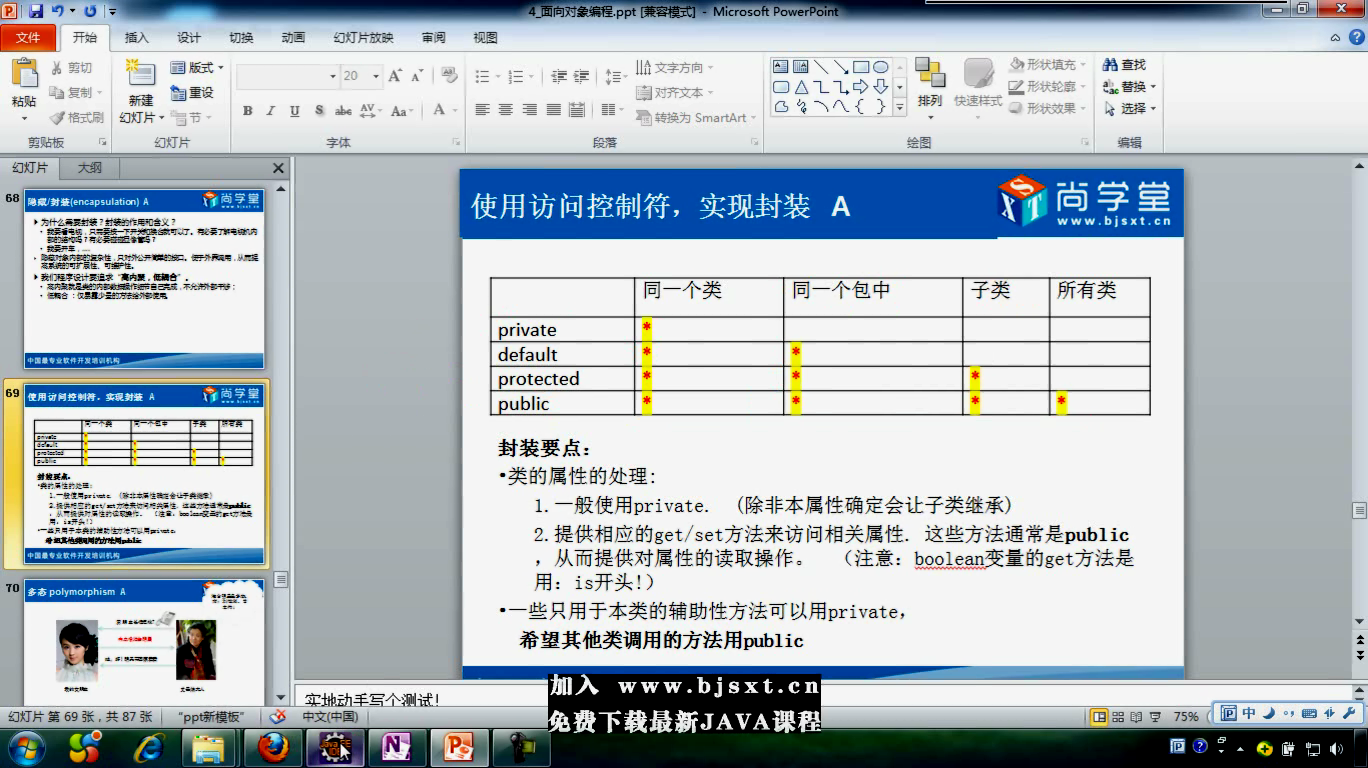The width and height of the screenshot is (1368, 768).
Task: Click the Cut (剪切) button
Action: [x=71, y=68]
